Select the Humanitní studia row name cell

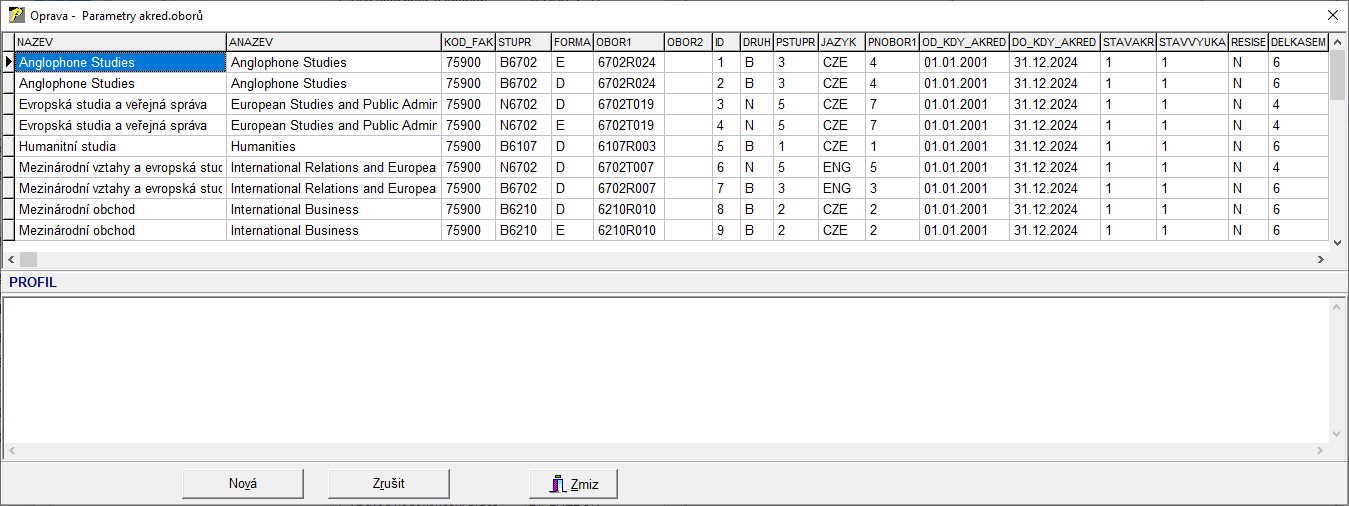(120, 146)
